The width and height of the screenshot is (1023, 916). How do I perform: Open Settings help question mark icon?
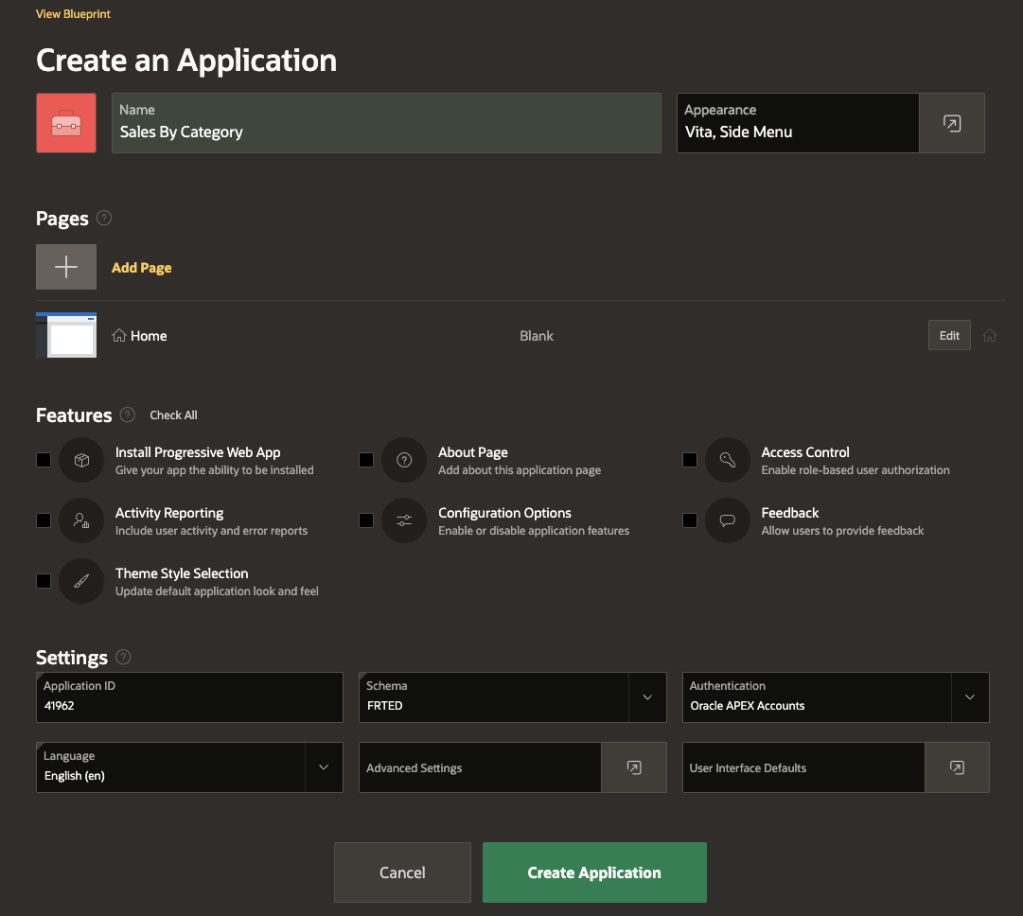[123, 657]
